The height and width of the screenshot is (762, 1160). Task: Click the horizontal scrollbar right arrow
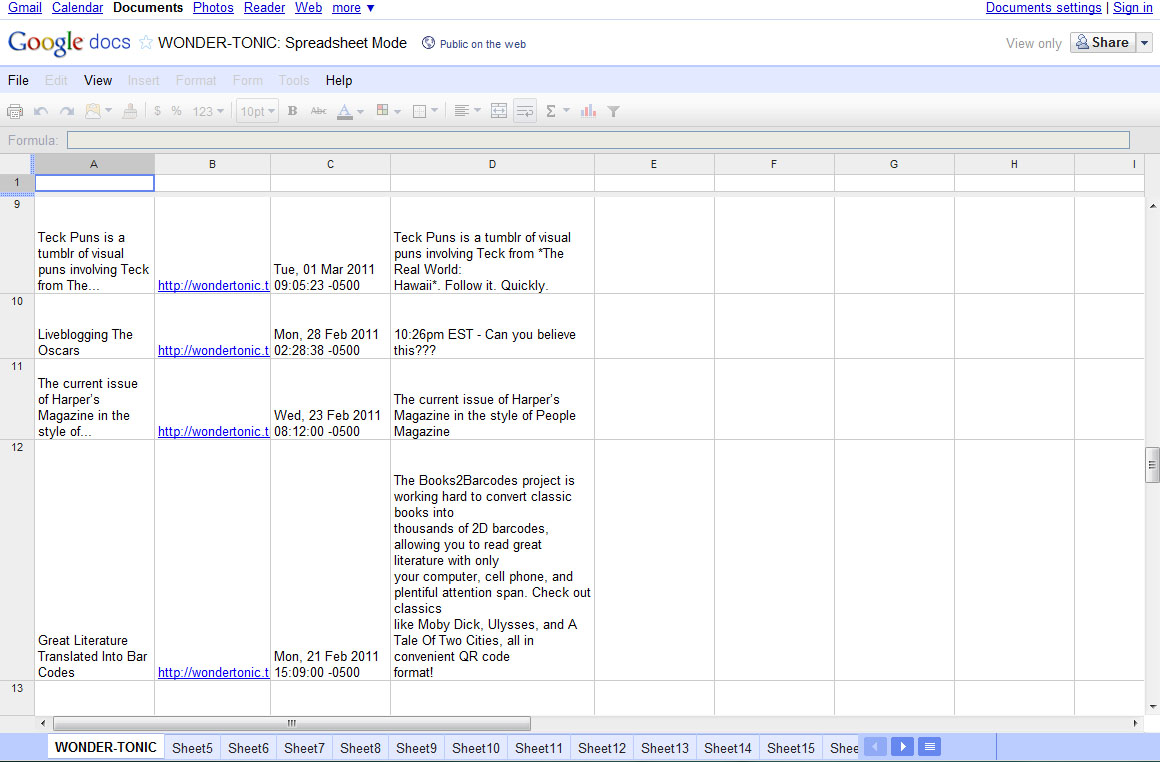[x=1136, y=723]
